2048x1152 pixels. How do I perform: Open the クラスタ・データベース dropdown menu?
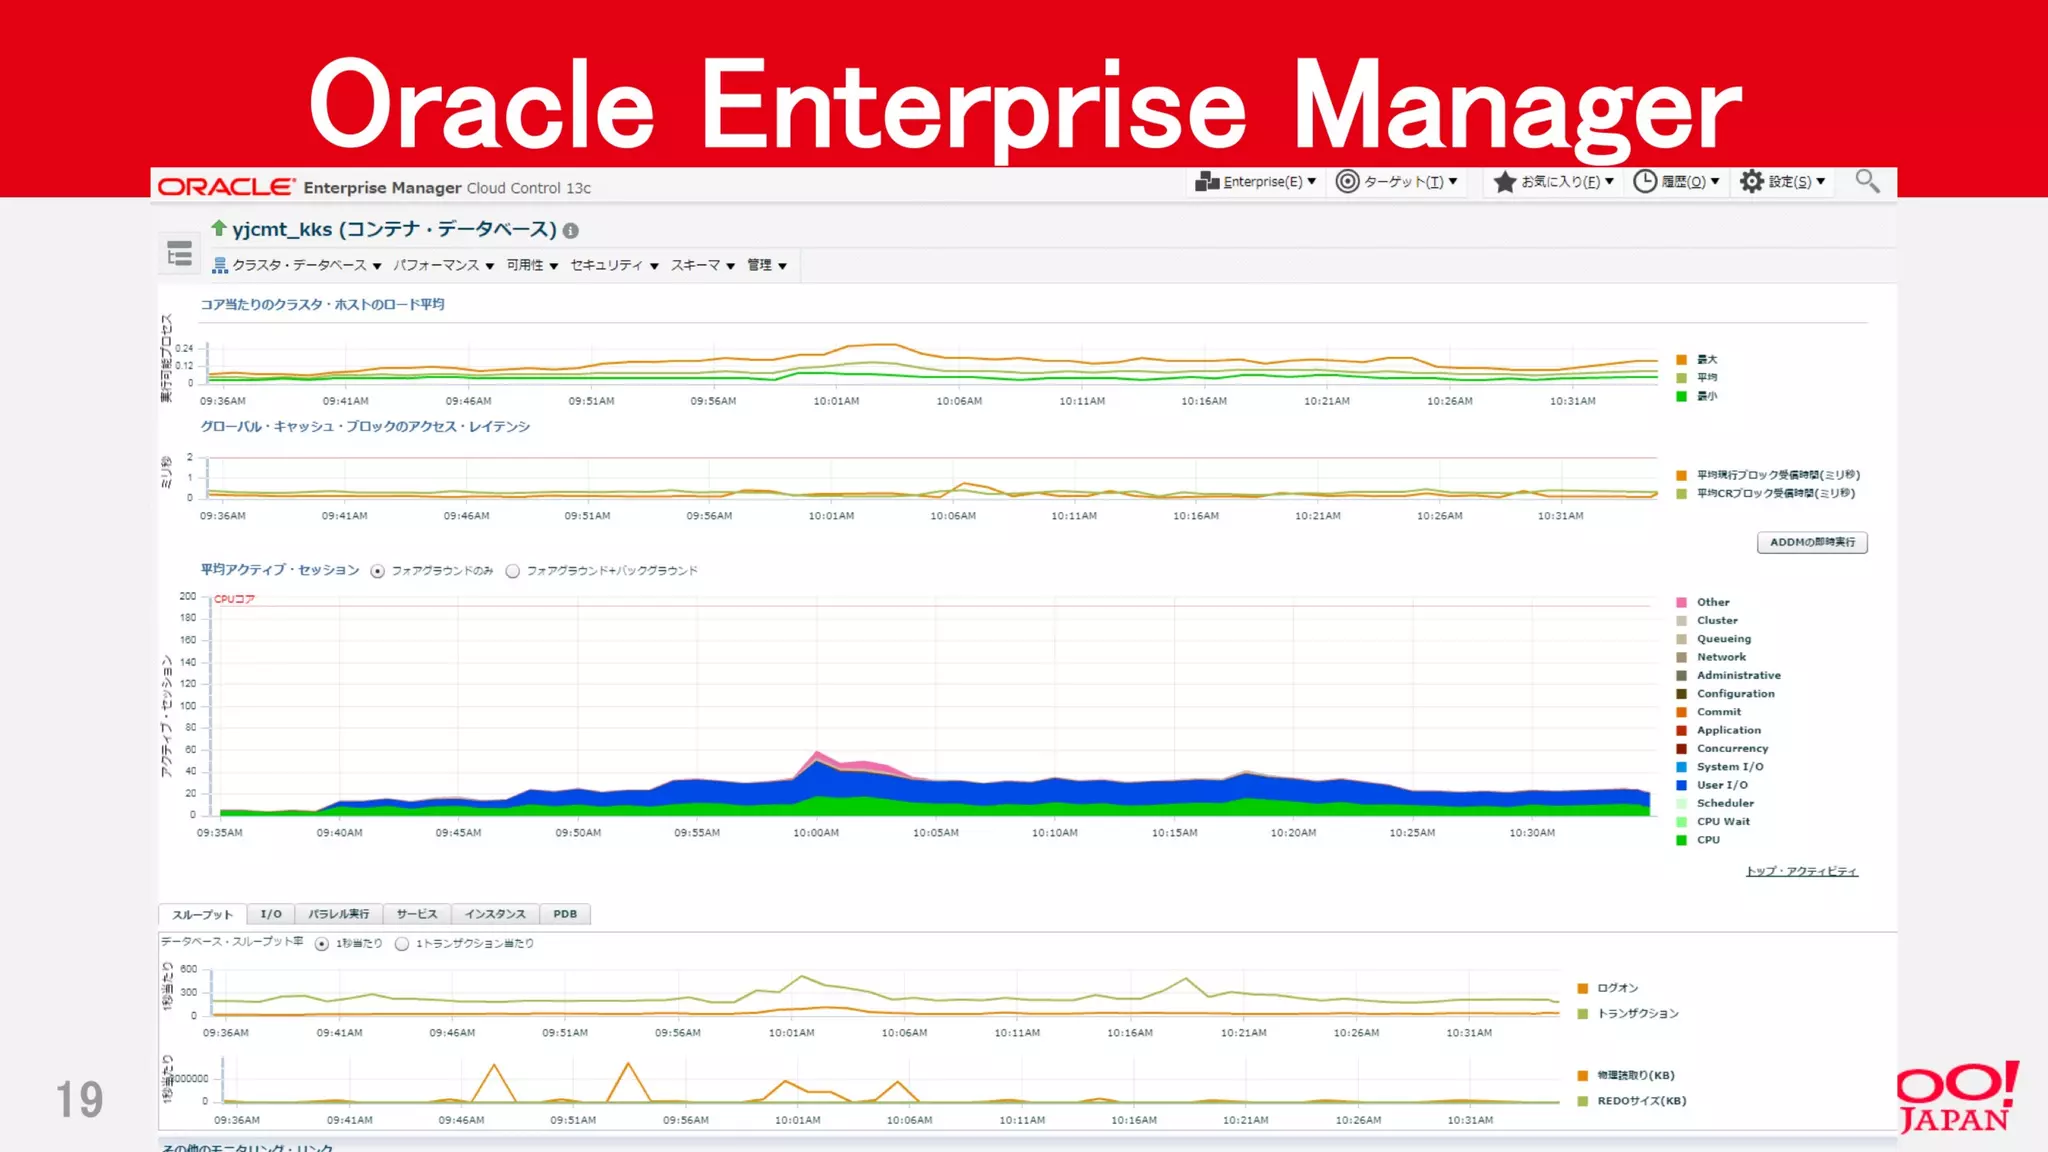[x=298, y=265]
